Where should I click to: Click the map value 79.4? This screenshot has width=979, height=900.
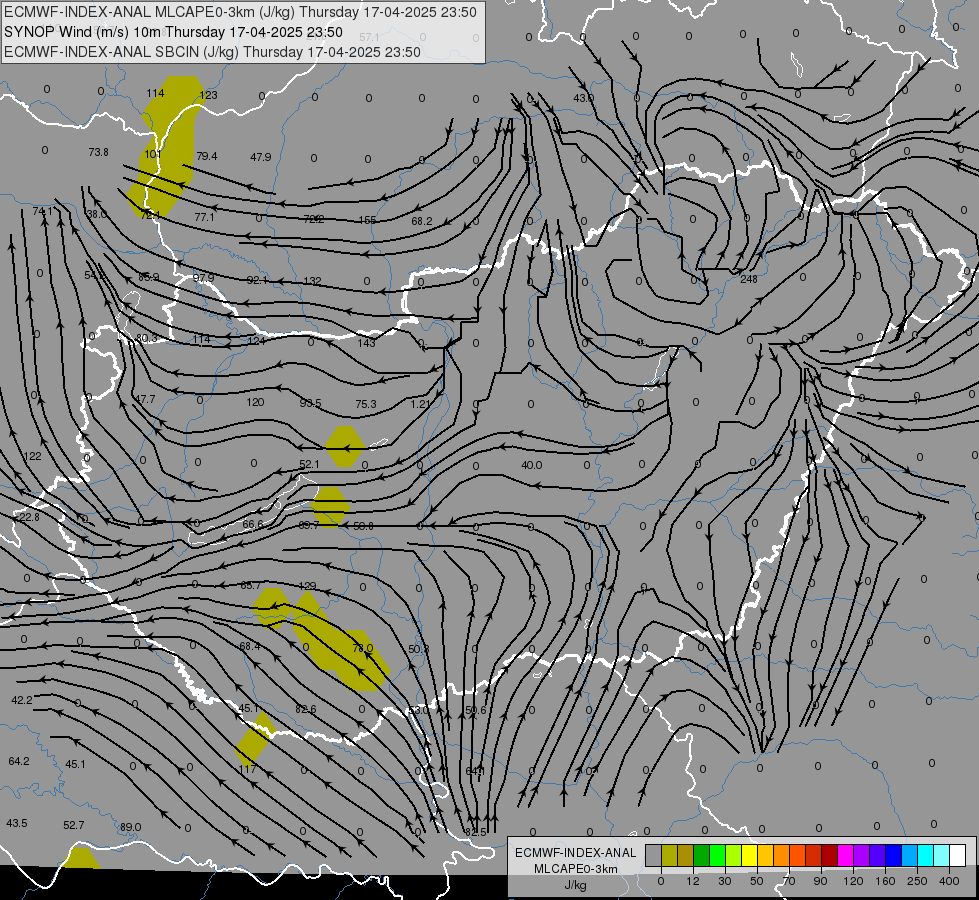coord(206,156)
